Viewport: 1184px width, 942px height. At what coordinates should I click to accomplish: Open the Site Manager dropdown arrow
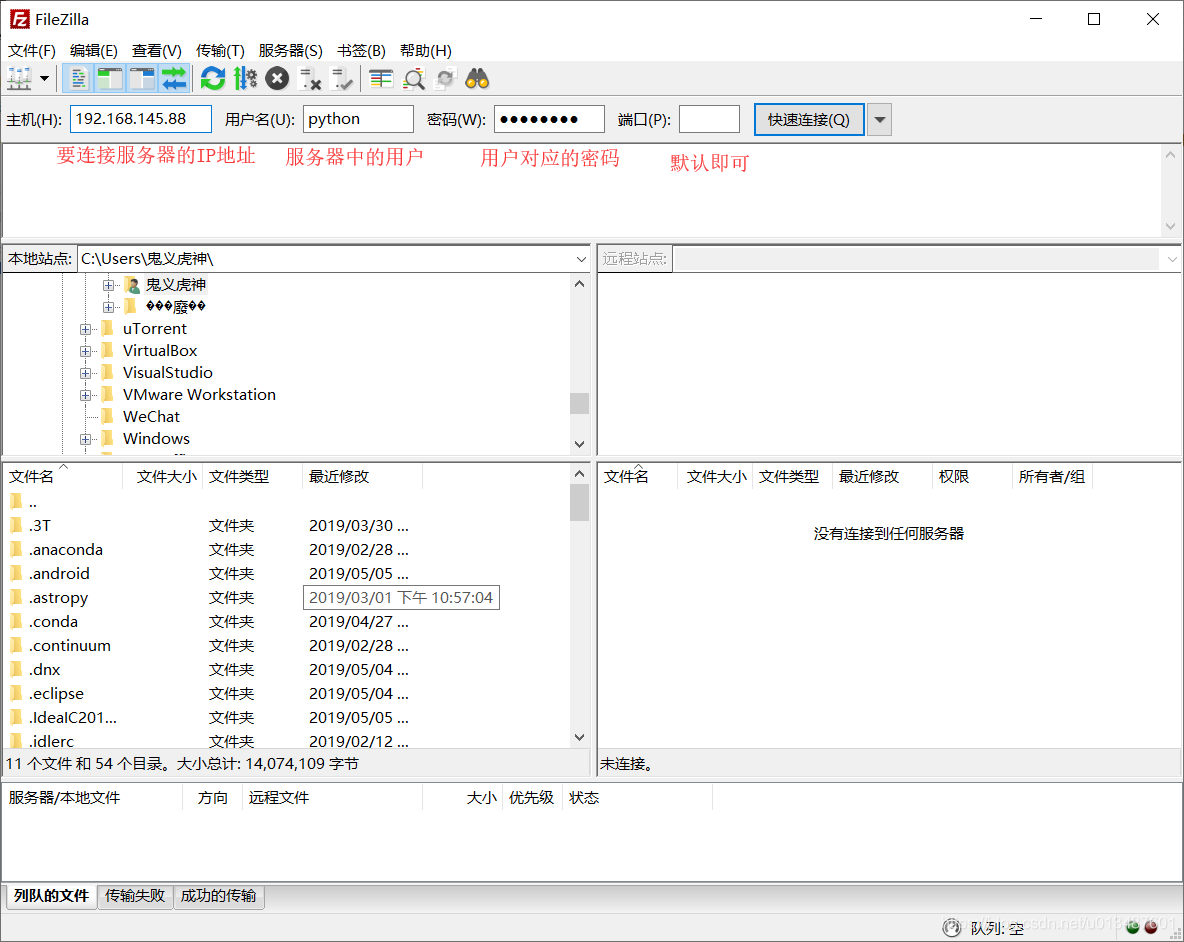tap(45, 78)
